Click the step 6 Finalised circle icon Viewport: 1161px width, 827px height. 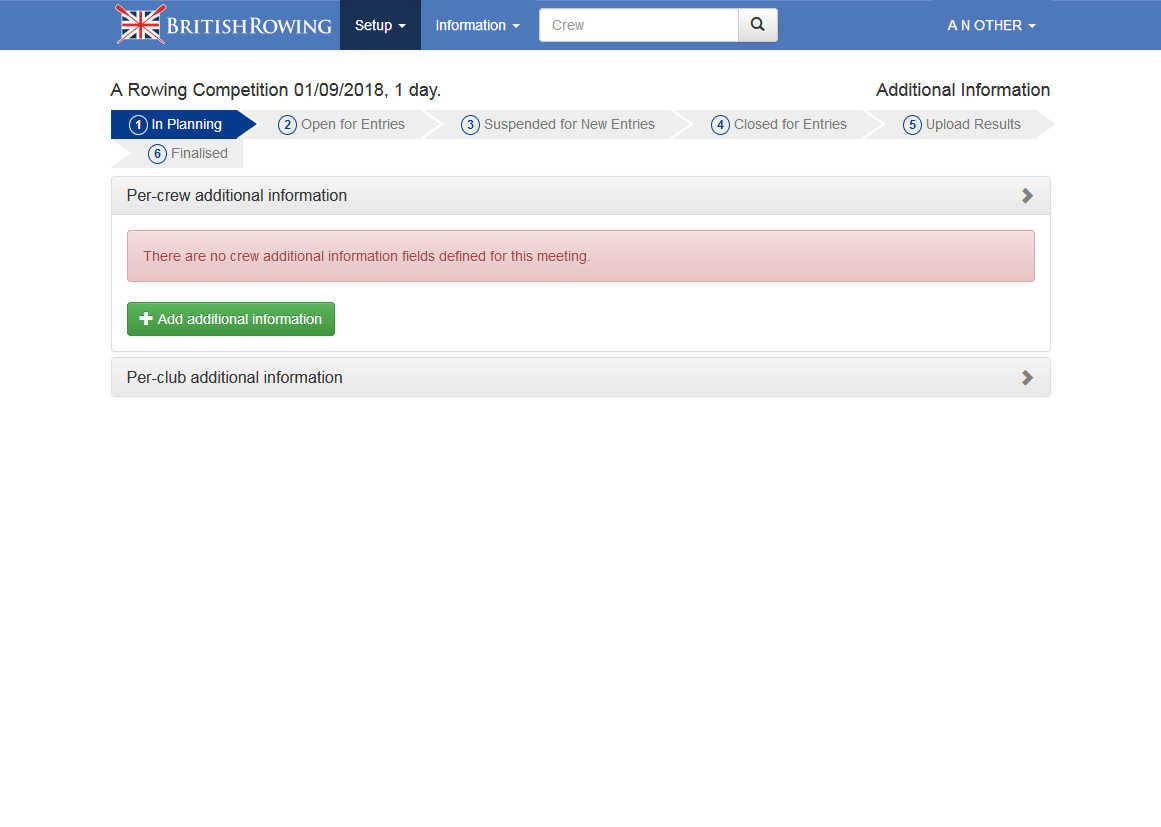pyautogui.click(x=157, y=154)
